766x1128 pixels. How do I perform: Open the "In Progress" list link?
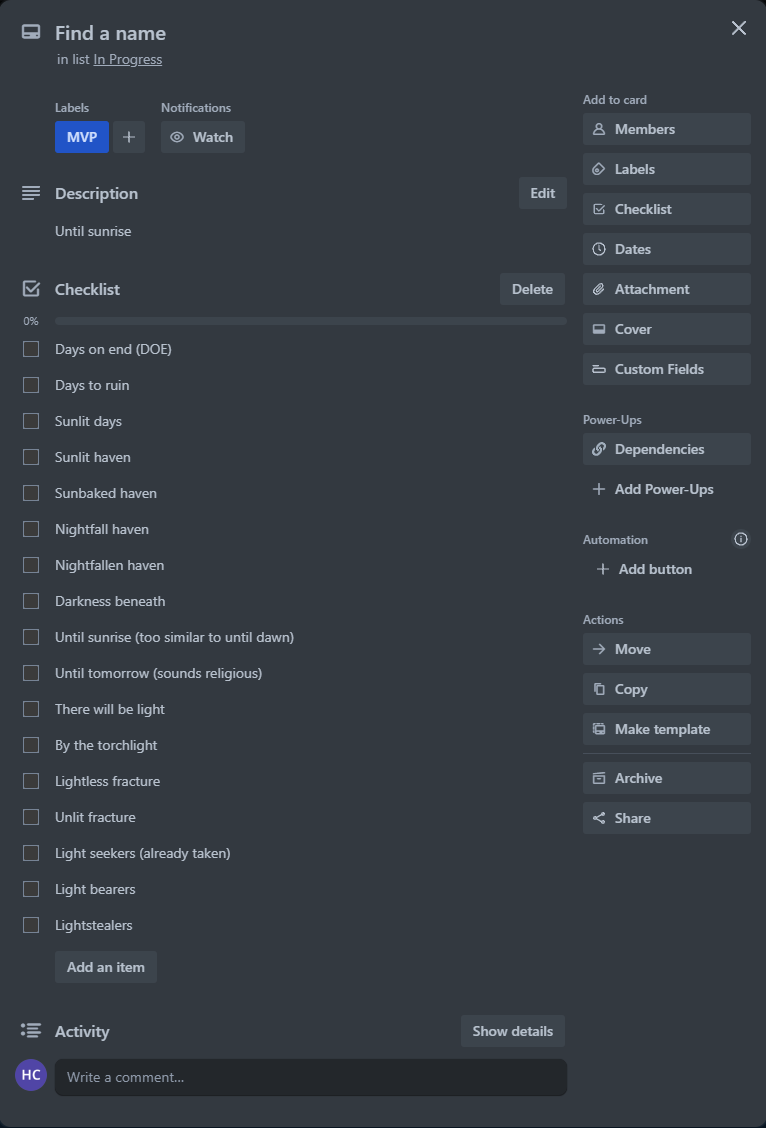coord(127,59)
